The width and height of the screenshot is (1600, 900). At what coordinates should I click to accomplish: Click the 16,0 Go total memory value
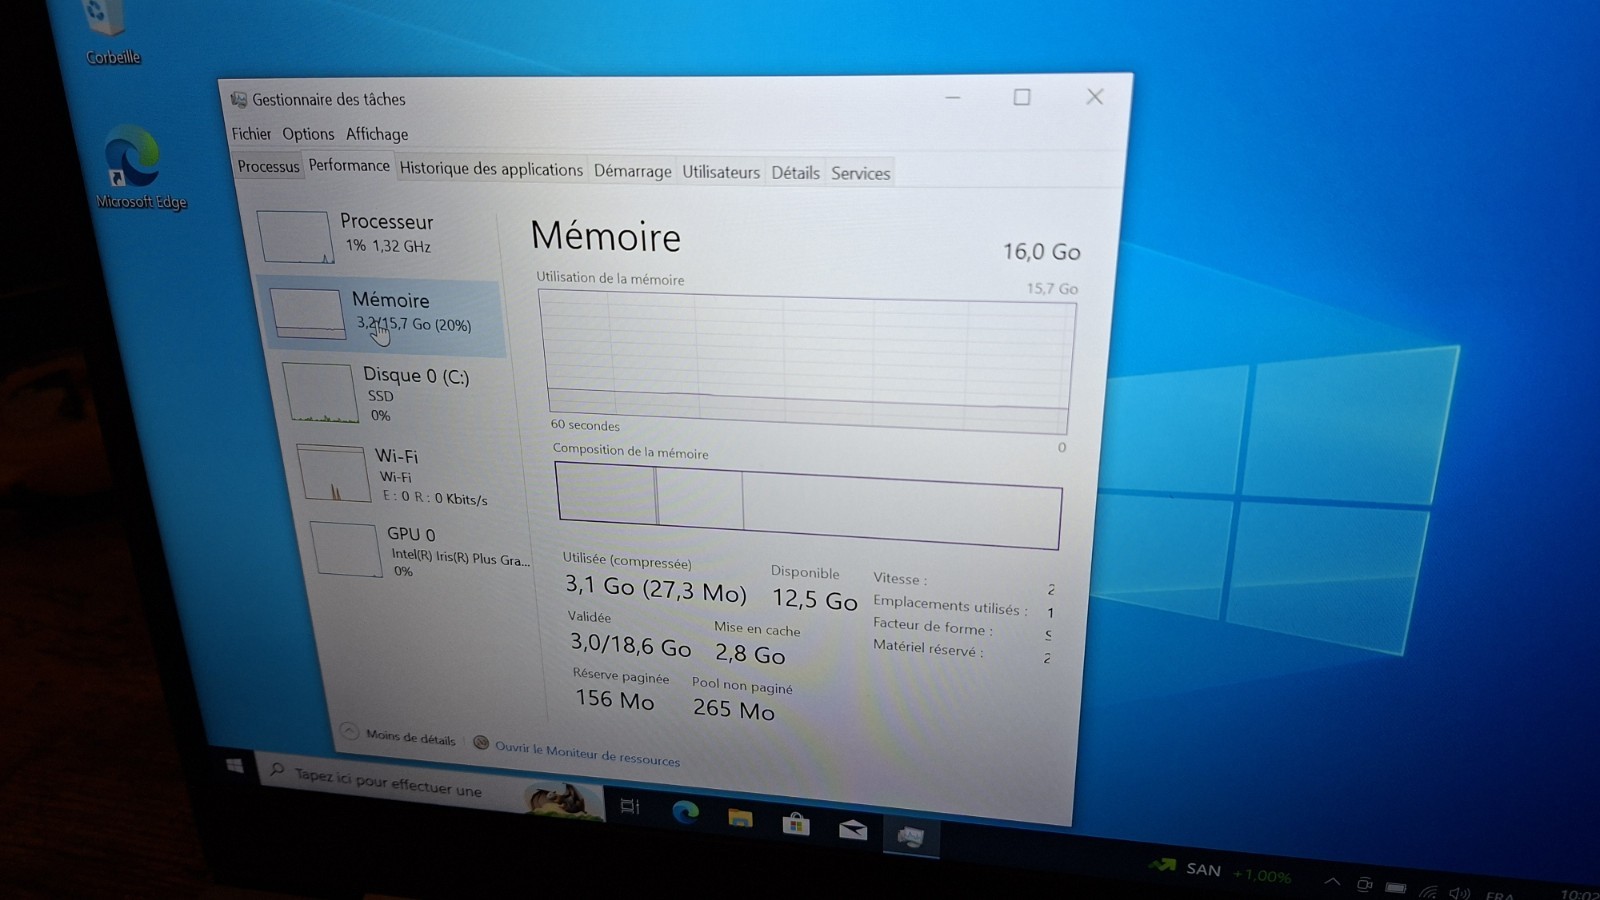pyautogui.click(x=1042, y=251)
